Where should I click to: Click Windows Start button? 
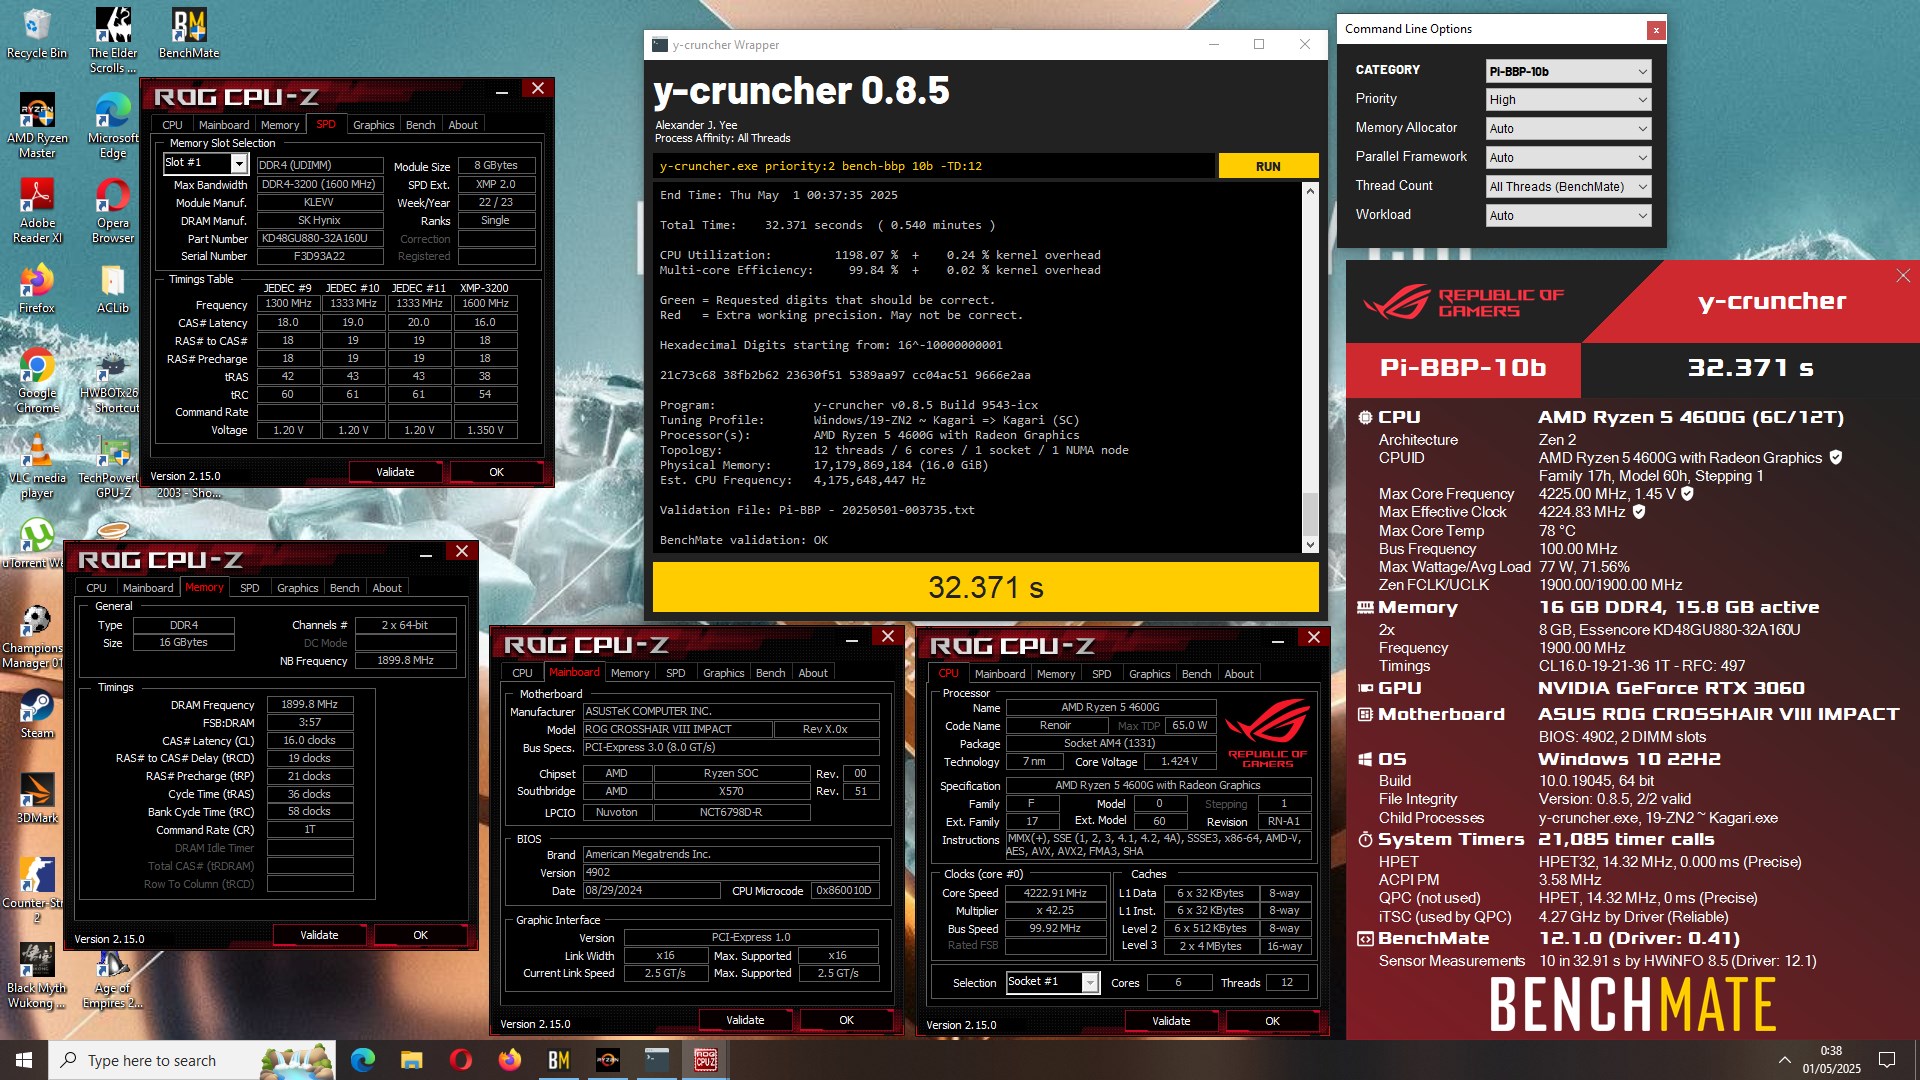(x=24, y=1060)
